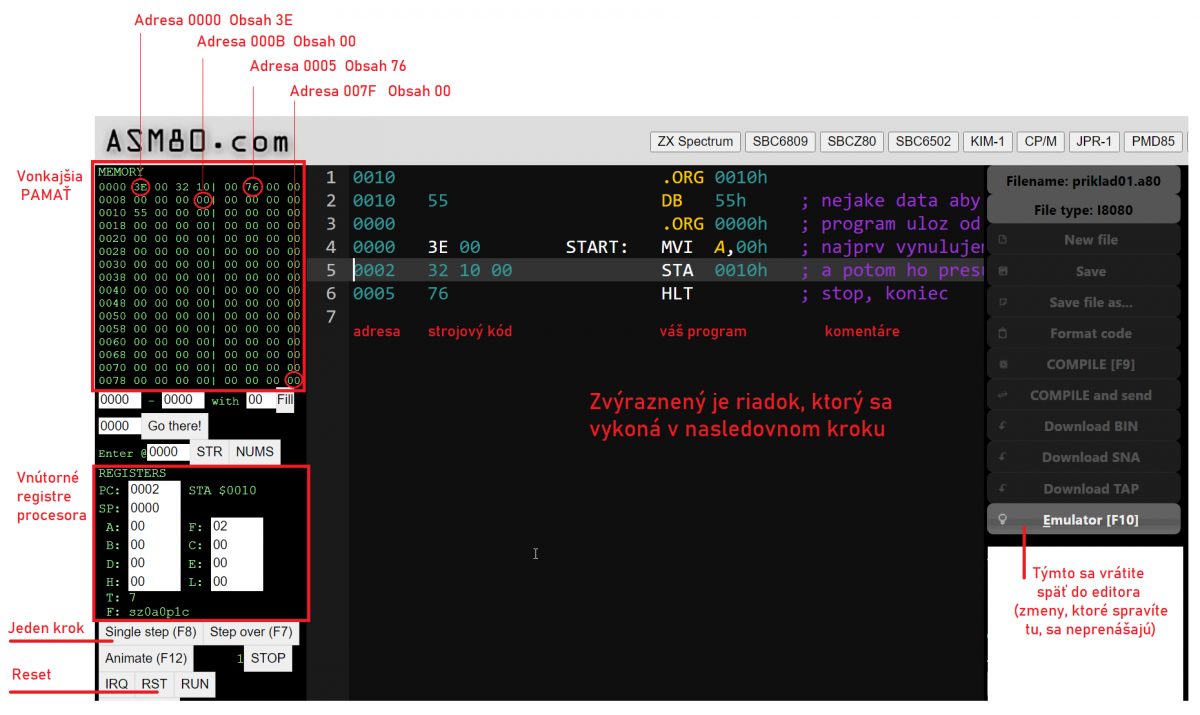Reset the processor with RST
Viewport: 1200px width, 715px height.
coord(154,684)
